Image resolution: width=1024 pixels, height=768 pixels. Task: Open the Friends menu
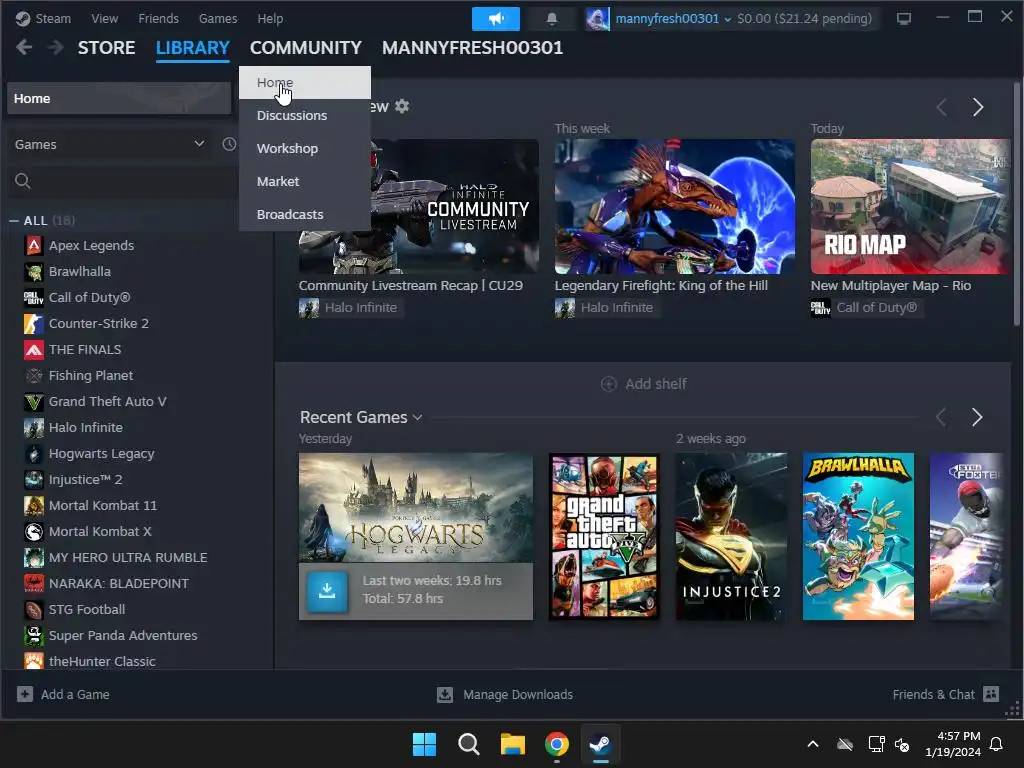click(159, 18)
